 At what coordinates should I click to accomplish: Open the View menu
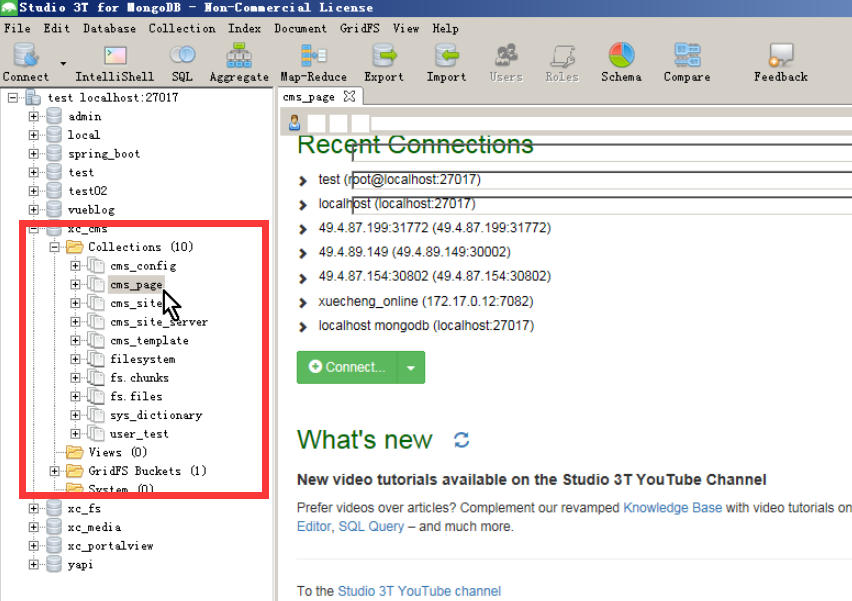pos(406,28)
